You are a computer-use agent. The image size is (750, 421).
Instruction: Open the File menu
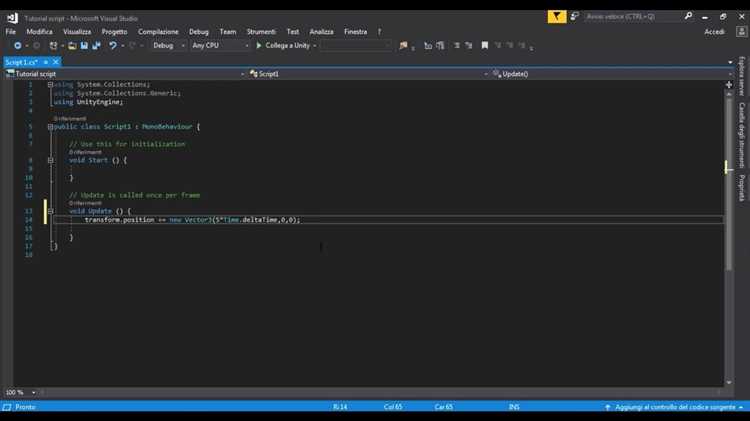[x=11, y=32]
